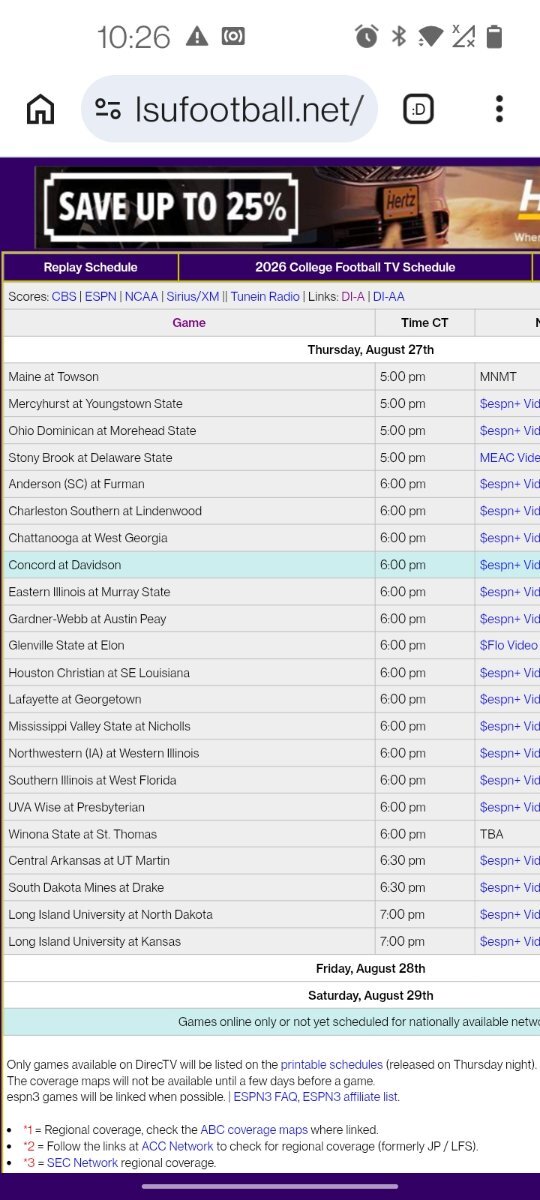
Task: Open Chrome three-dot overflow menu
Action: (x=499, y=109)
